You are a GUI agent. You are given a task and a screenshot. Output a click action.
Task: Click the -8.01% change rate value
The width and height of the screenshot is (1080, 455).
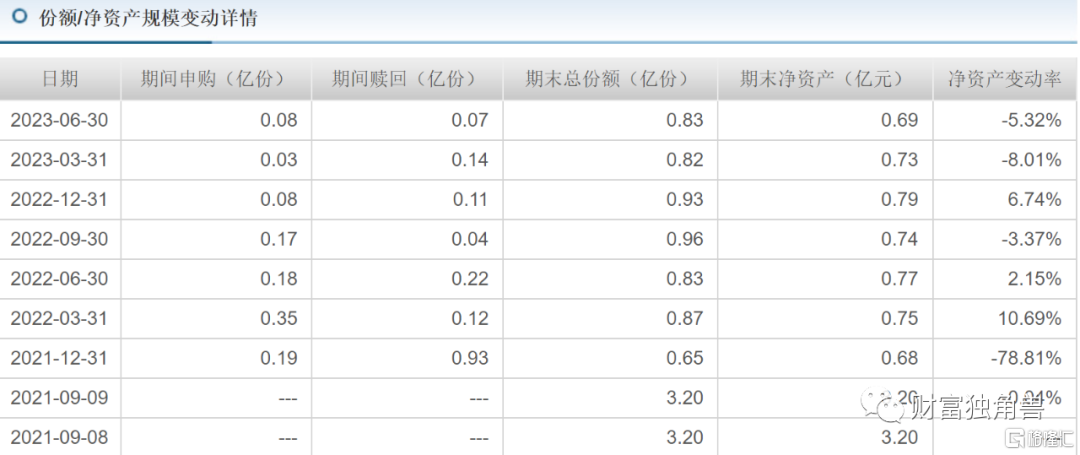[x=1029, y=160]
